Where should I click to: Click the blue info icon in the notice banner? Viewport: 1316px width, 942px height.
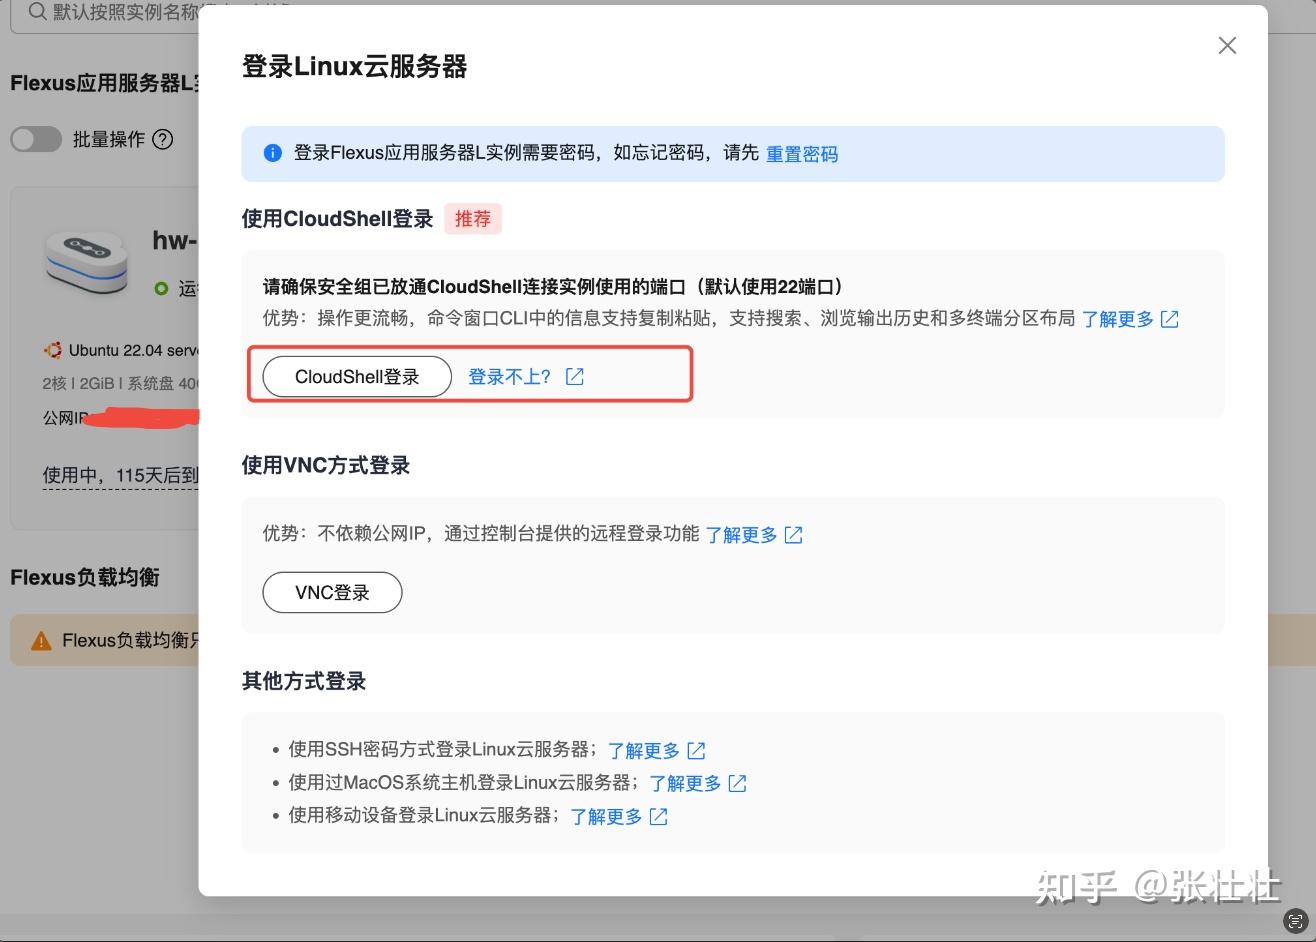coord(272,153)
